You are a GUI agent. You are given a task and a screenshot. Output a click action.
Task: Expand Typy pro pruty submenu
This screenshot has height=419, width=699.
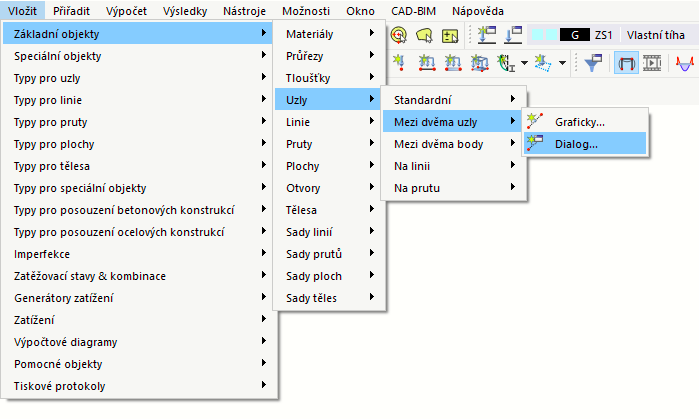[x=137, y=122]
